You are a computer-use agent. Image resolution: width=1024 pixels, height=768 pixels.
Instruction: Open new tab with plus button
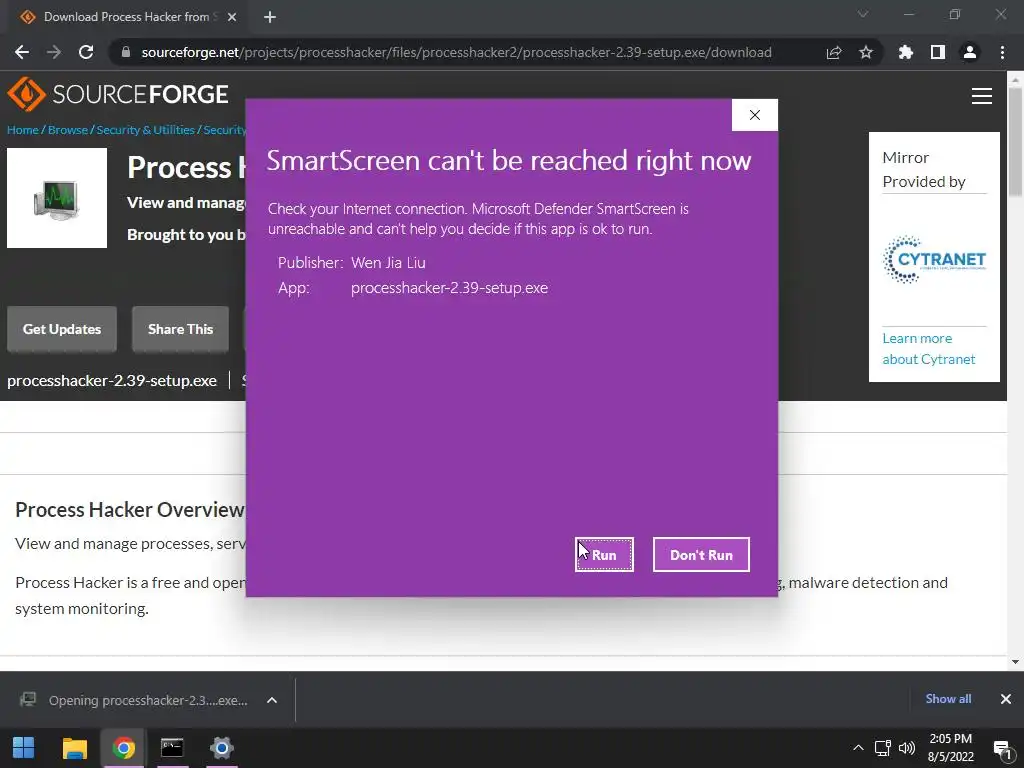pyautogui.click(x=270, y=17)
